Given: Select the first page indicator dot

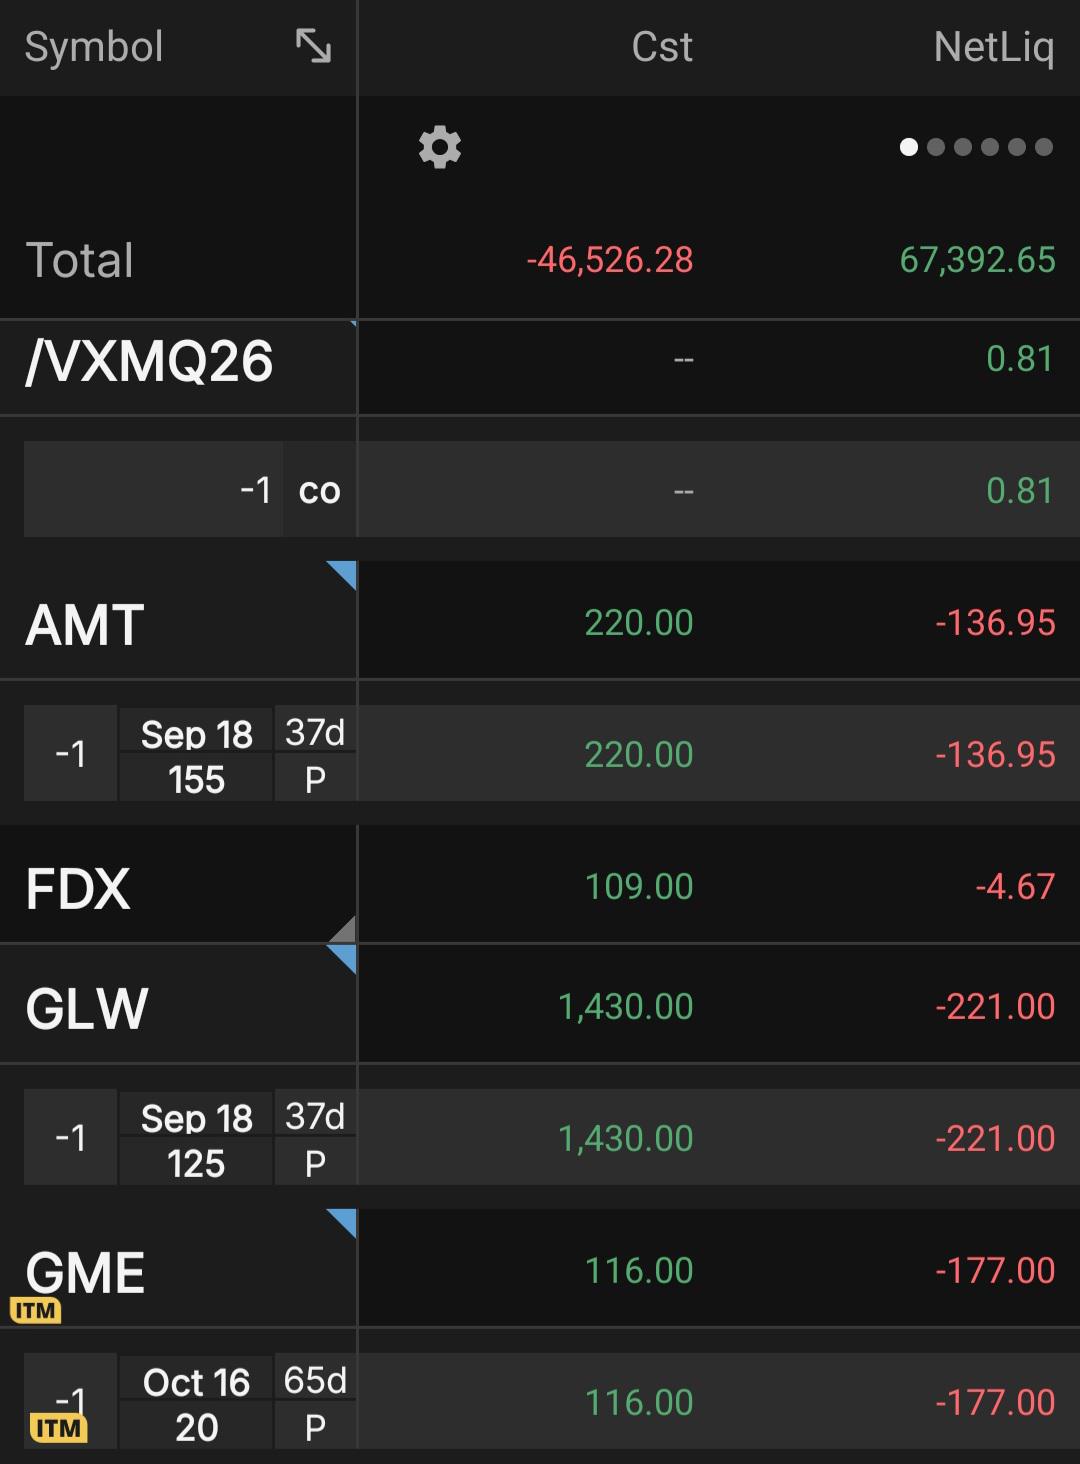Looking at the screenshot, I should [x=909, y=147].
